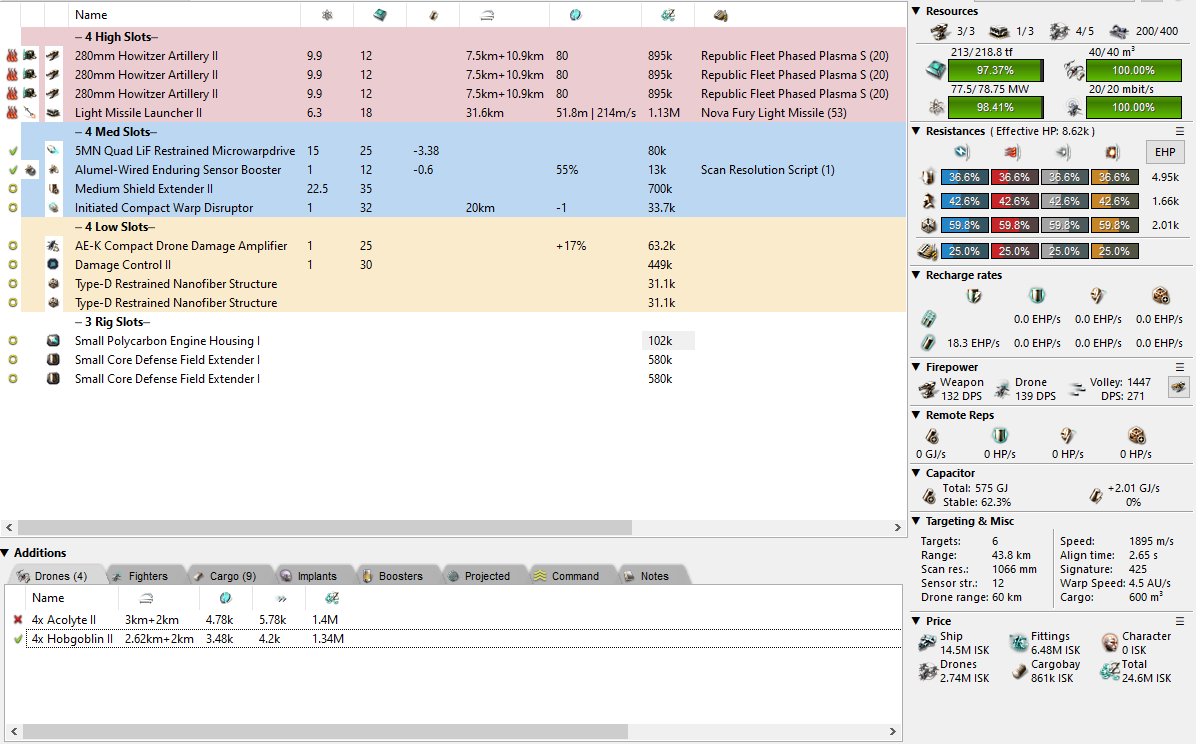
Task: Click the CPU column header icon
Action: click(380, 15)
